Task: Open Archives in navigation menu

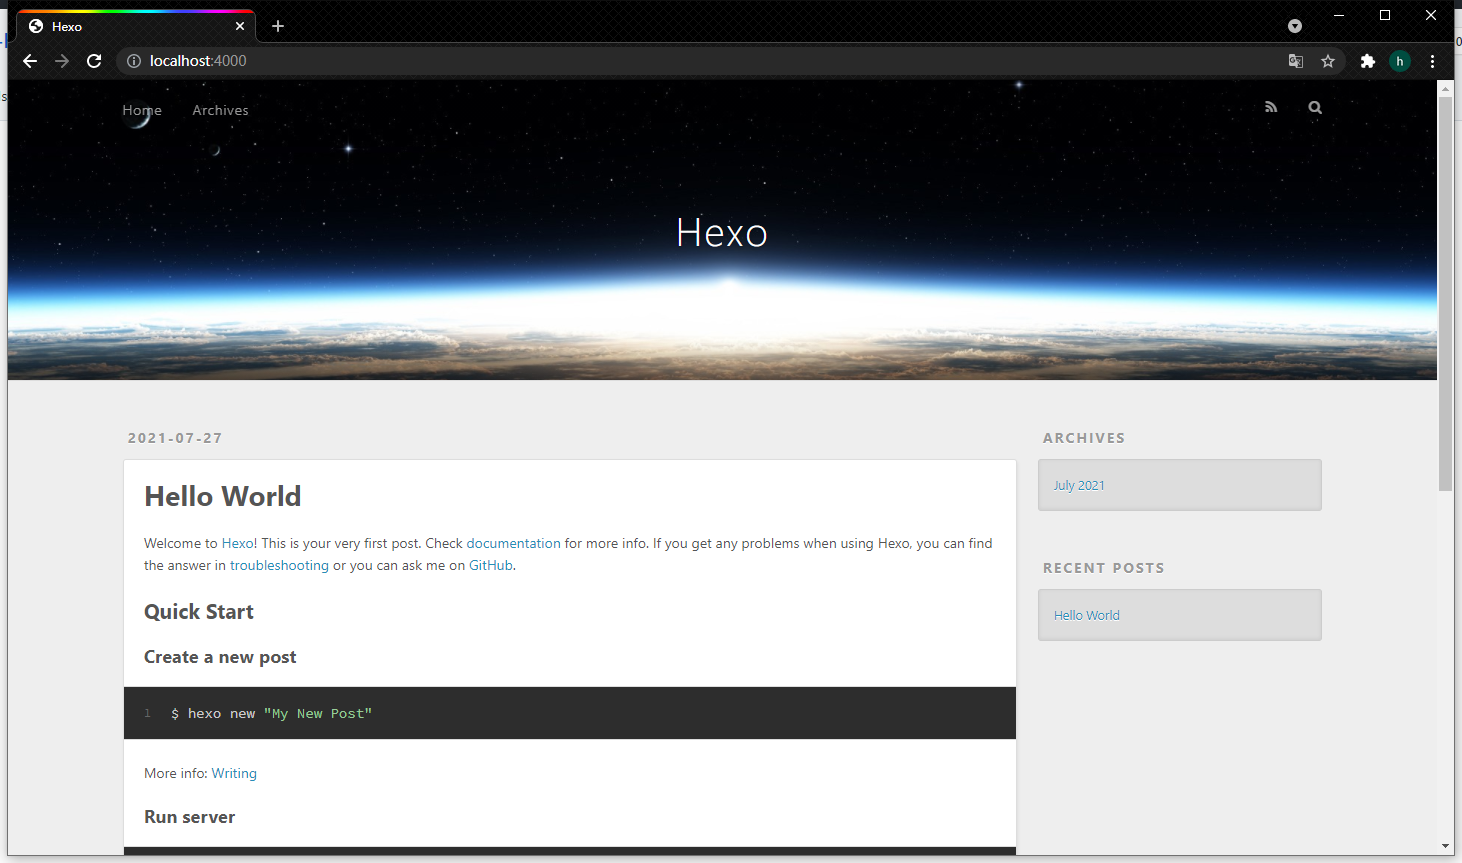Action: point(220,110)
